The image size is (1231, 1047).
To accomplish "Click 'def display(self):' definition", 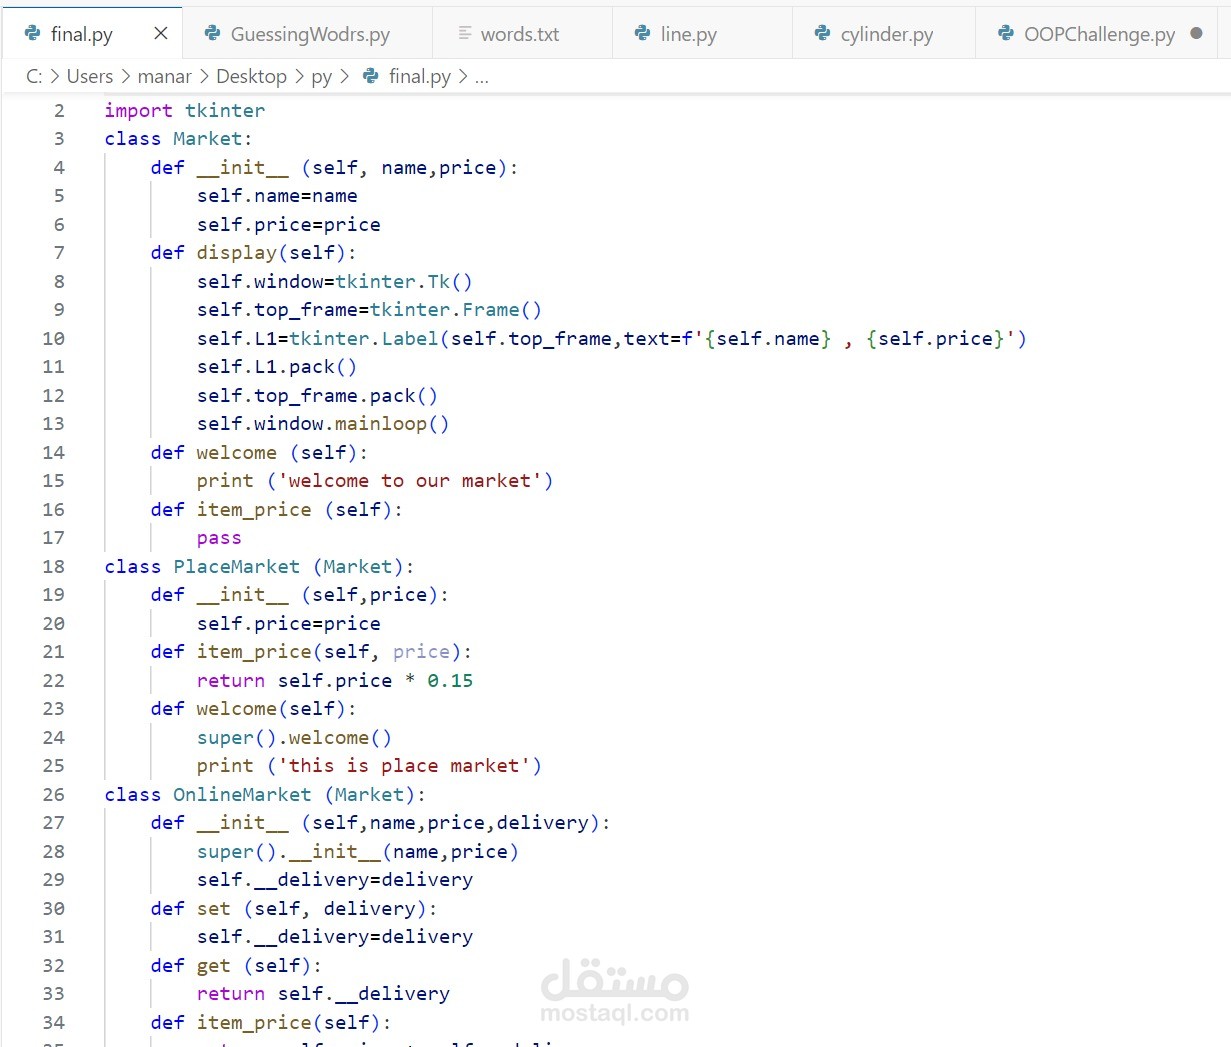I will (x=253, y=253).
